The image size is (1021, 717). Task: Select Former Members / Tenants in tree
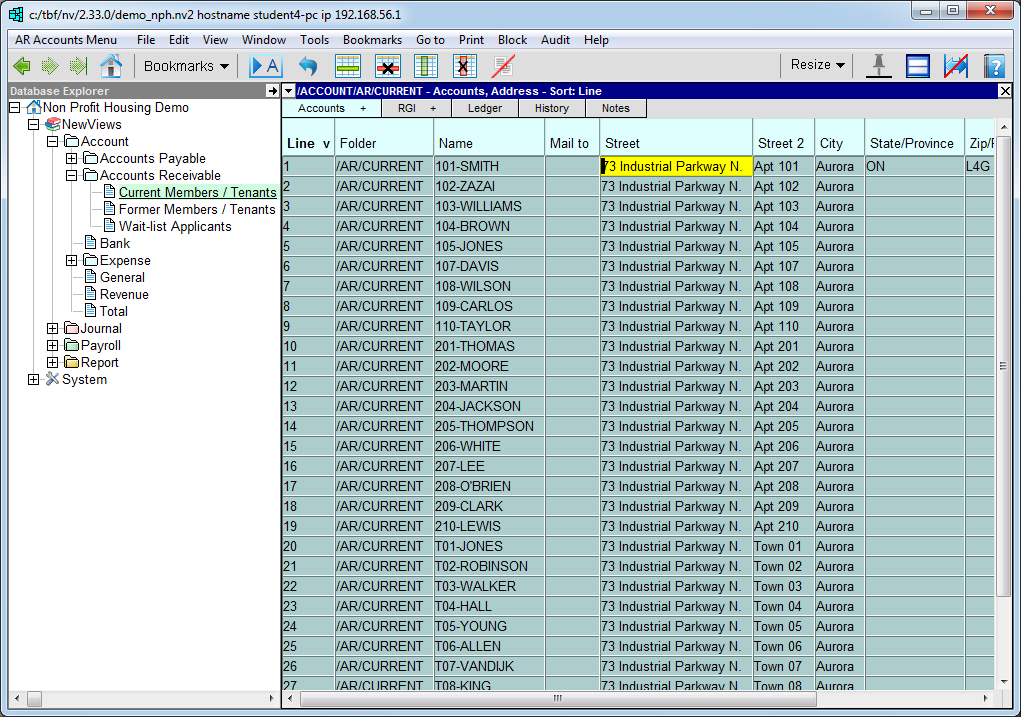197,210
